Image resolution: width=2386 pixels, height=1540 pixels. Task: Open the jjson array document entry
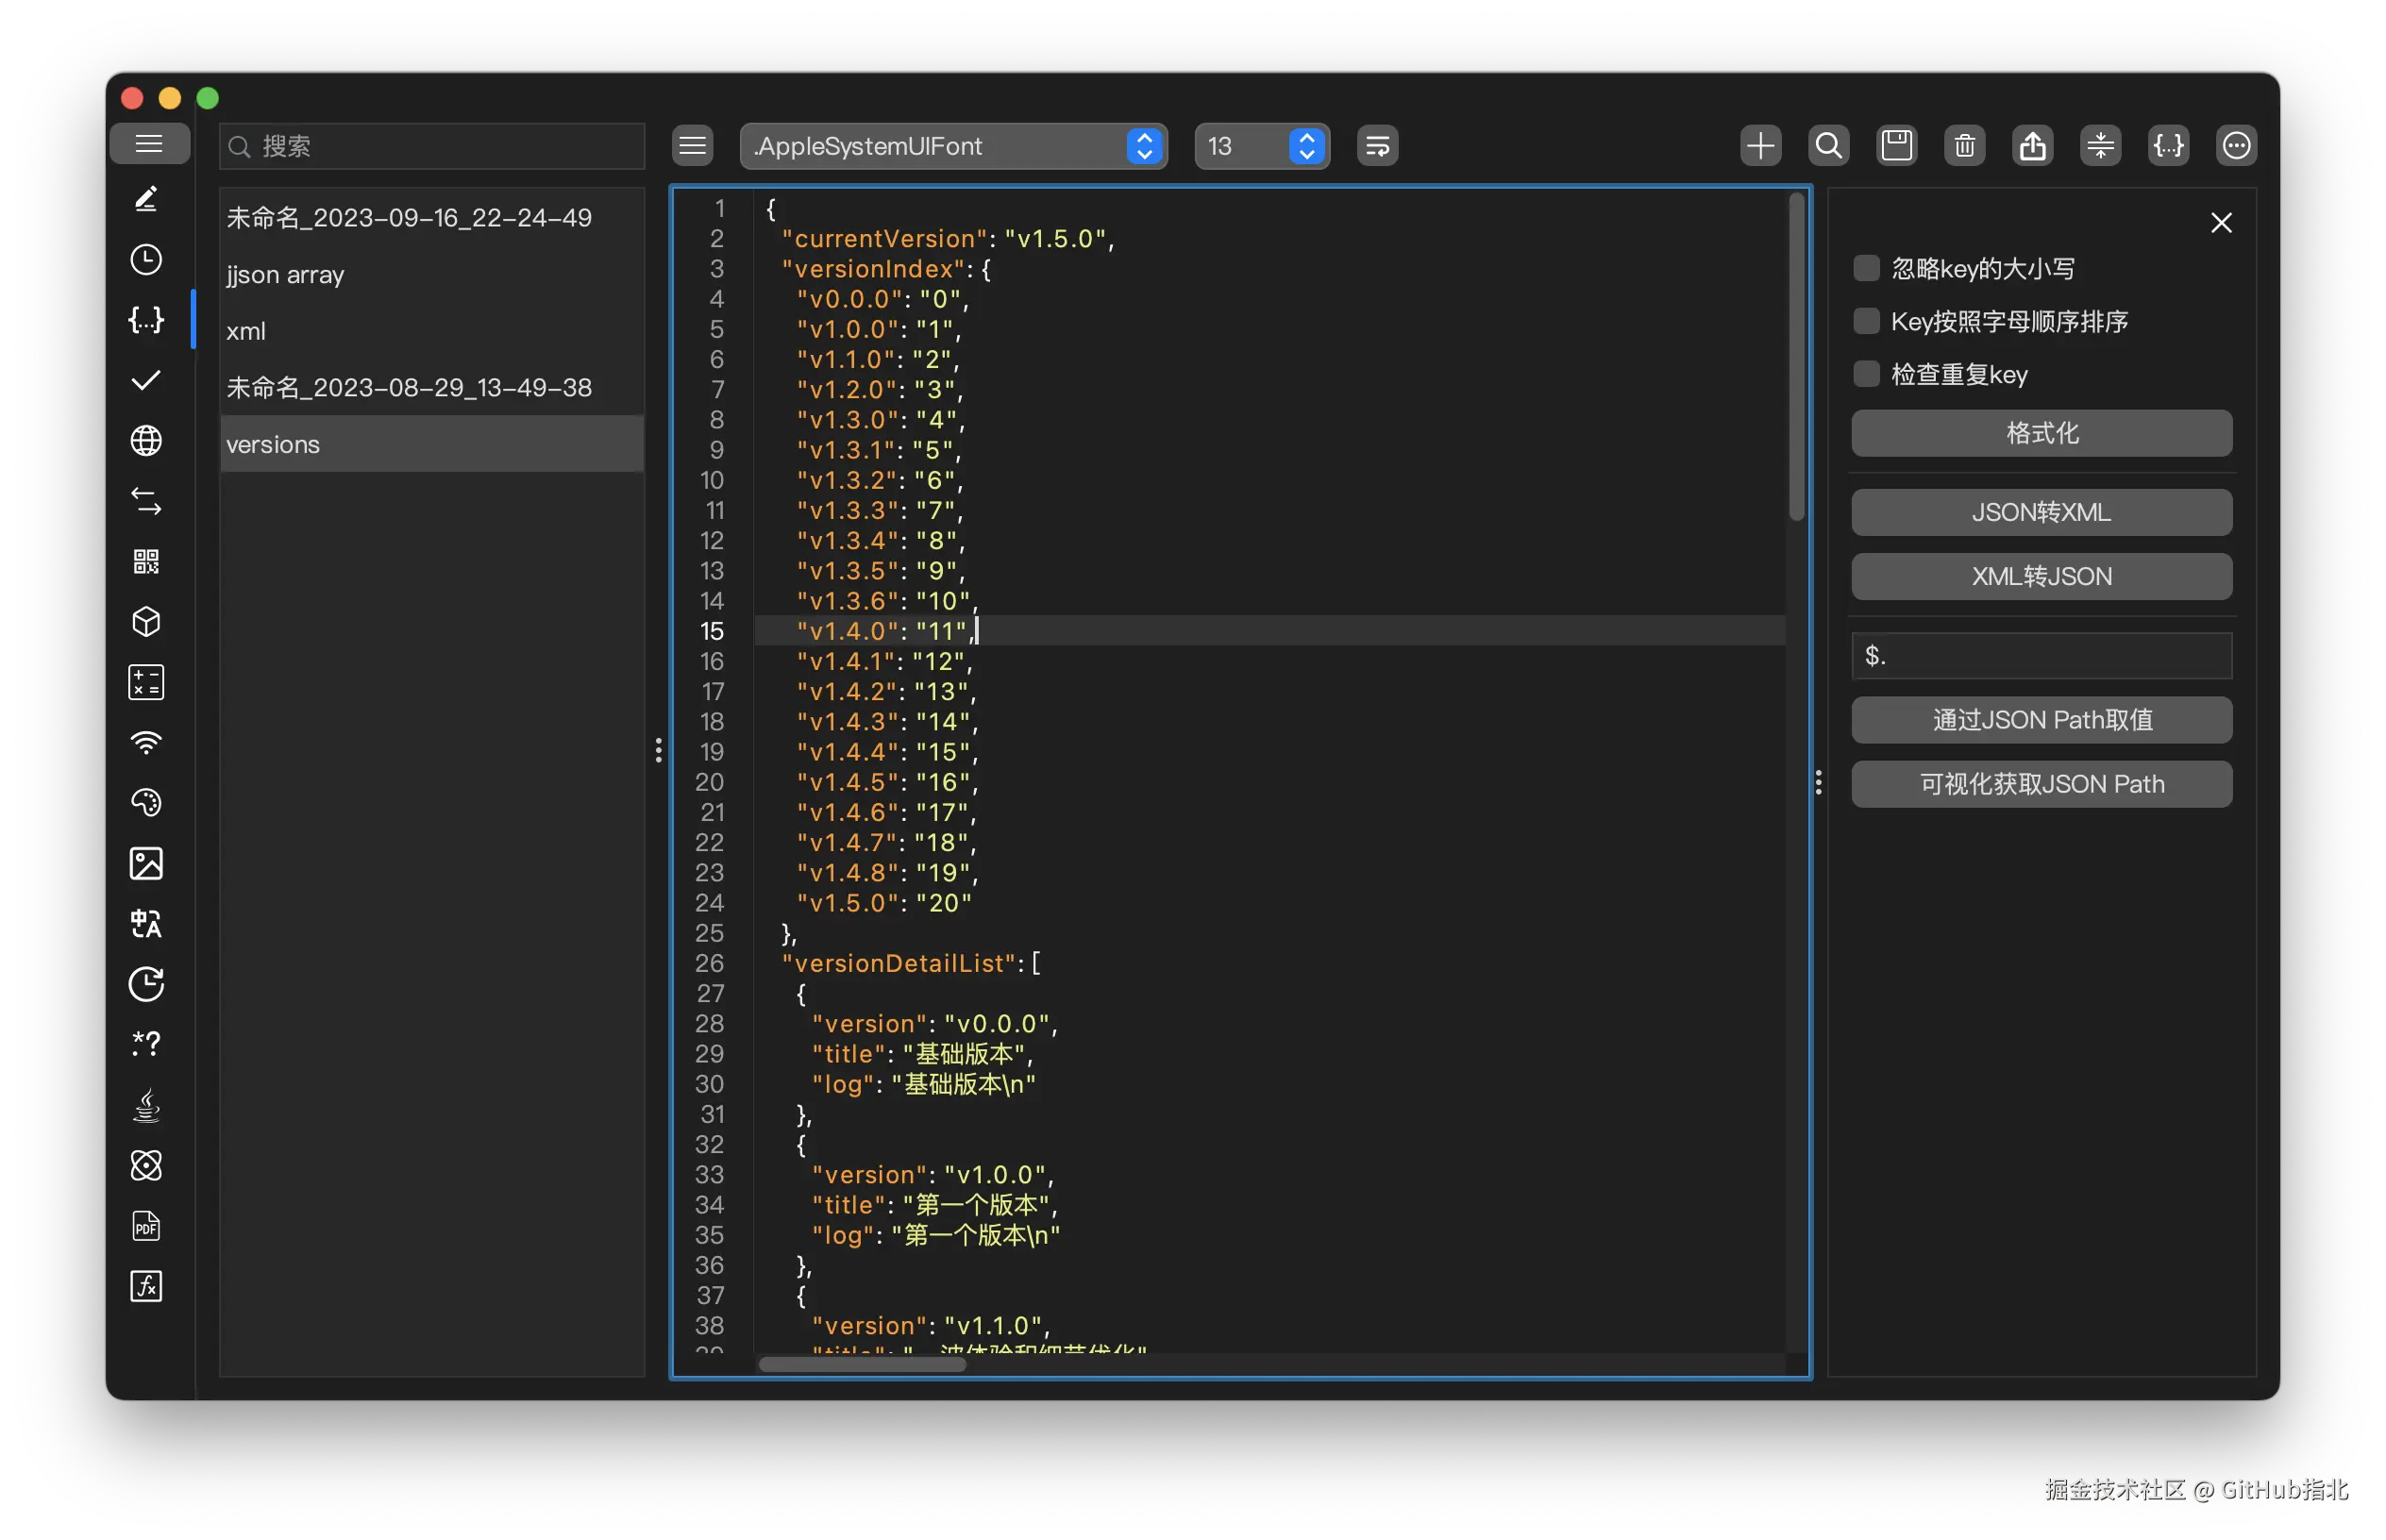coord(285,274)
